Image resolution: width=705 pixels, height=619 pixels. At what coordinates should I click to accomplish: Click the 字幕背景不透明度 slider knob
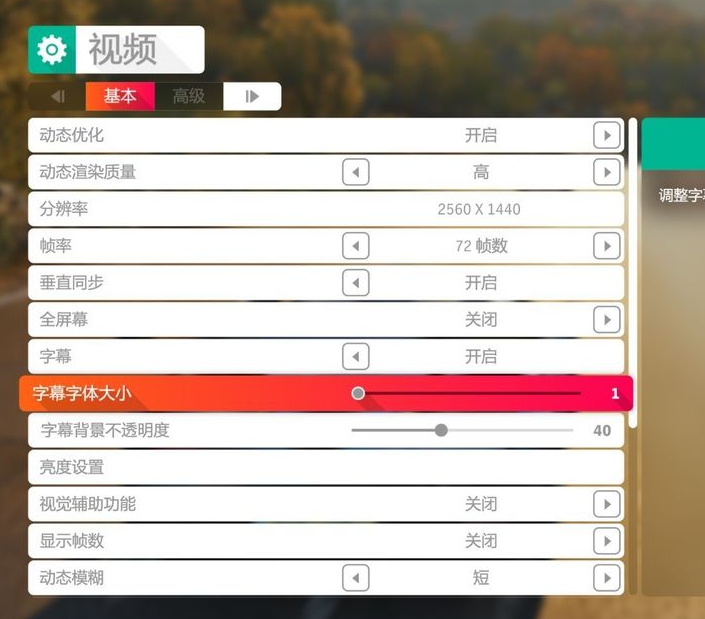point(442,430)
